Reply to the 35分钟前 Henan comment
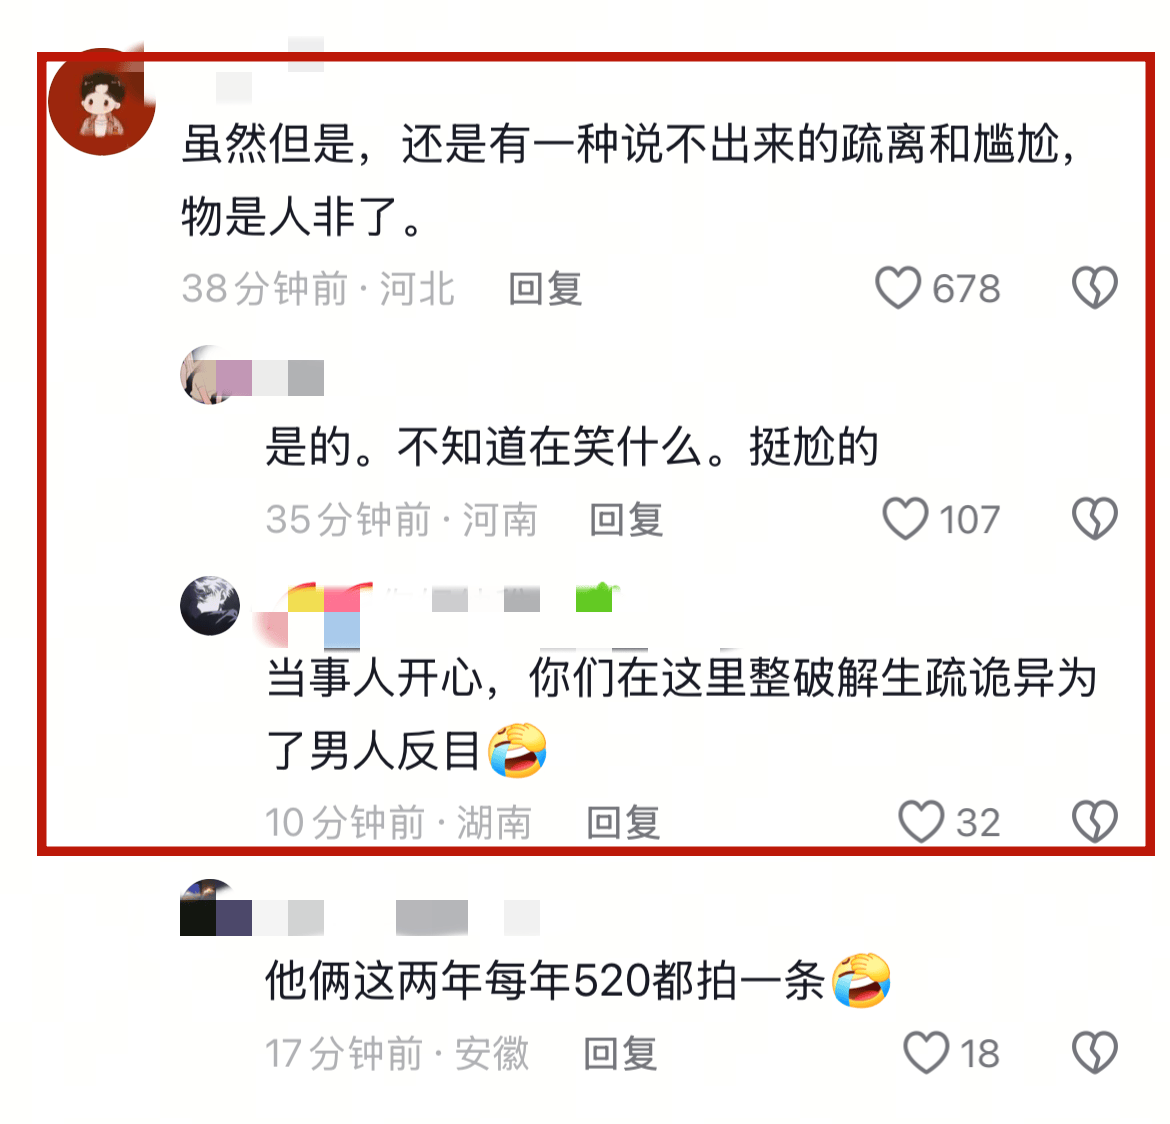1170x1124 pixels. pyautogui.click(x=626, y=519)
